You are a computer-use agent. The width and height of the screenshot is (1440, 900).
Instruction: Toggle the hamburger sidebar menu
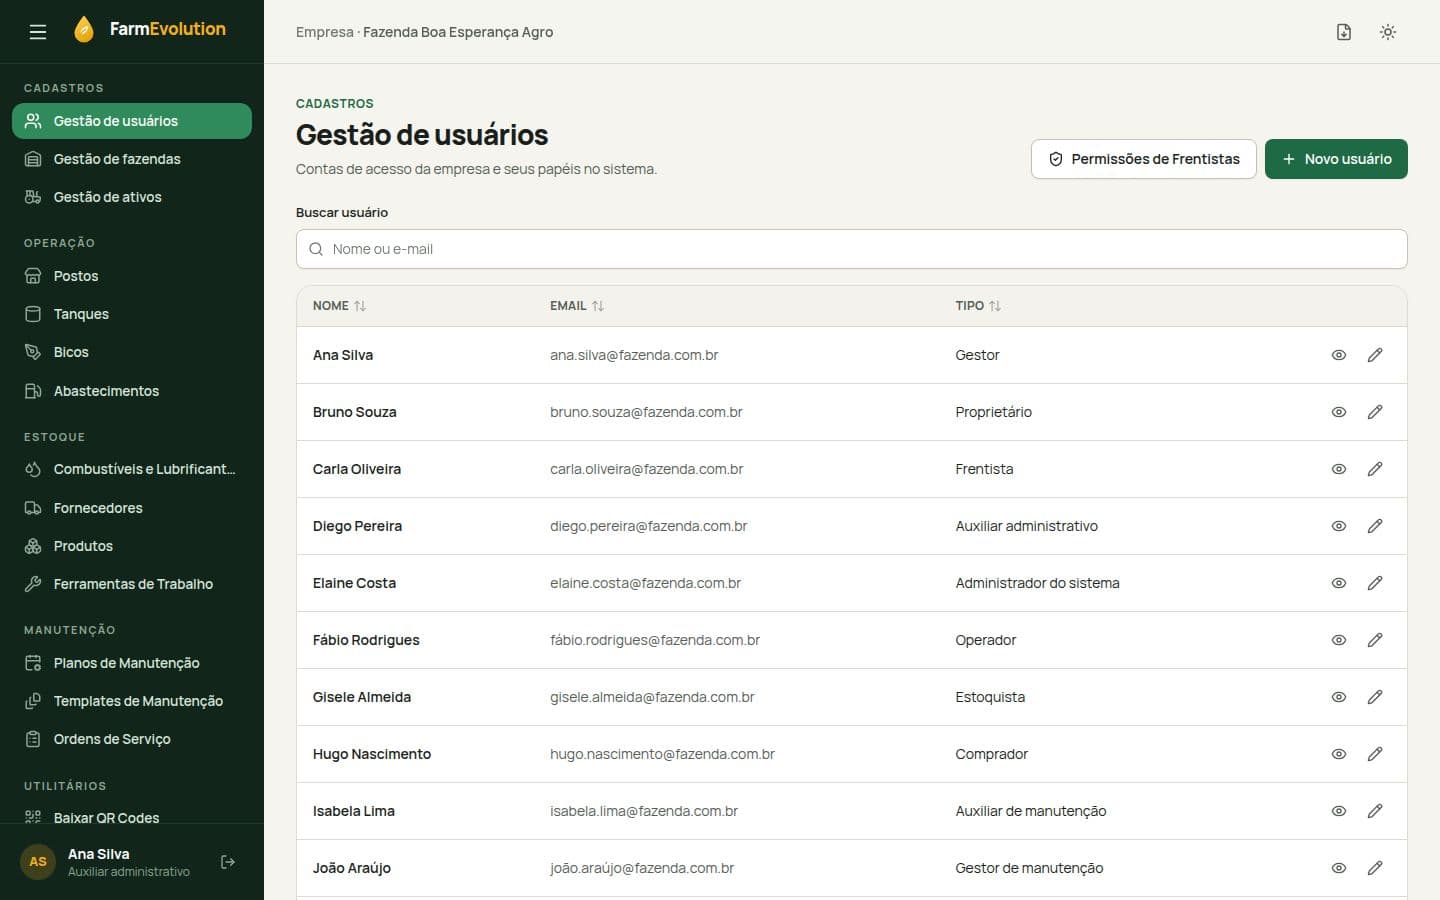point(38,32)
